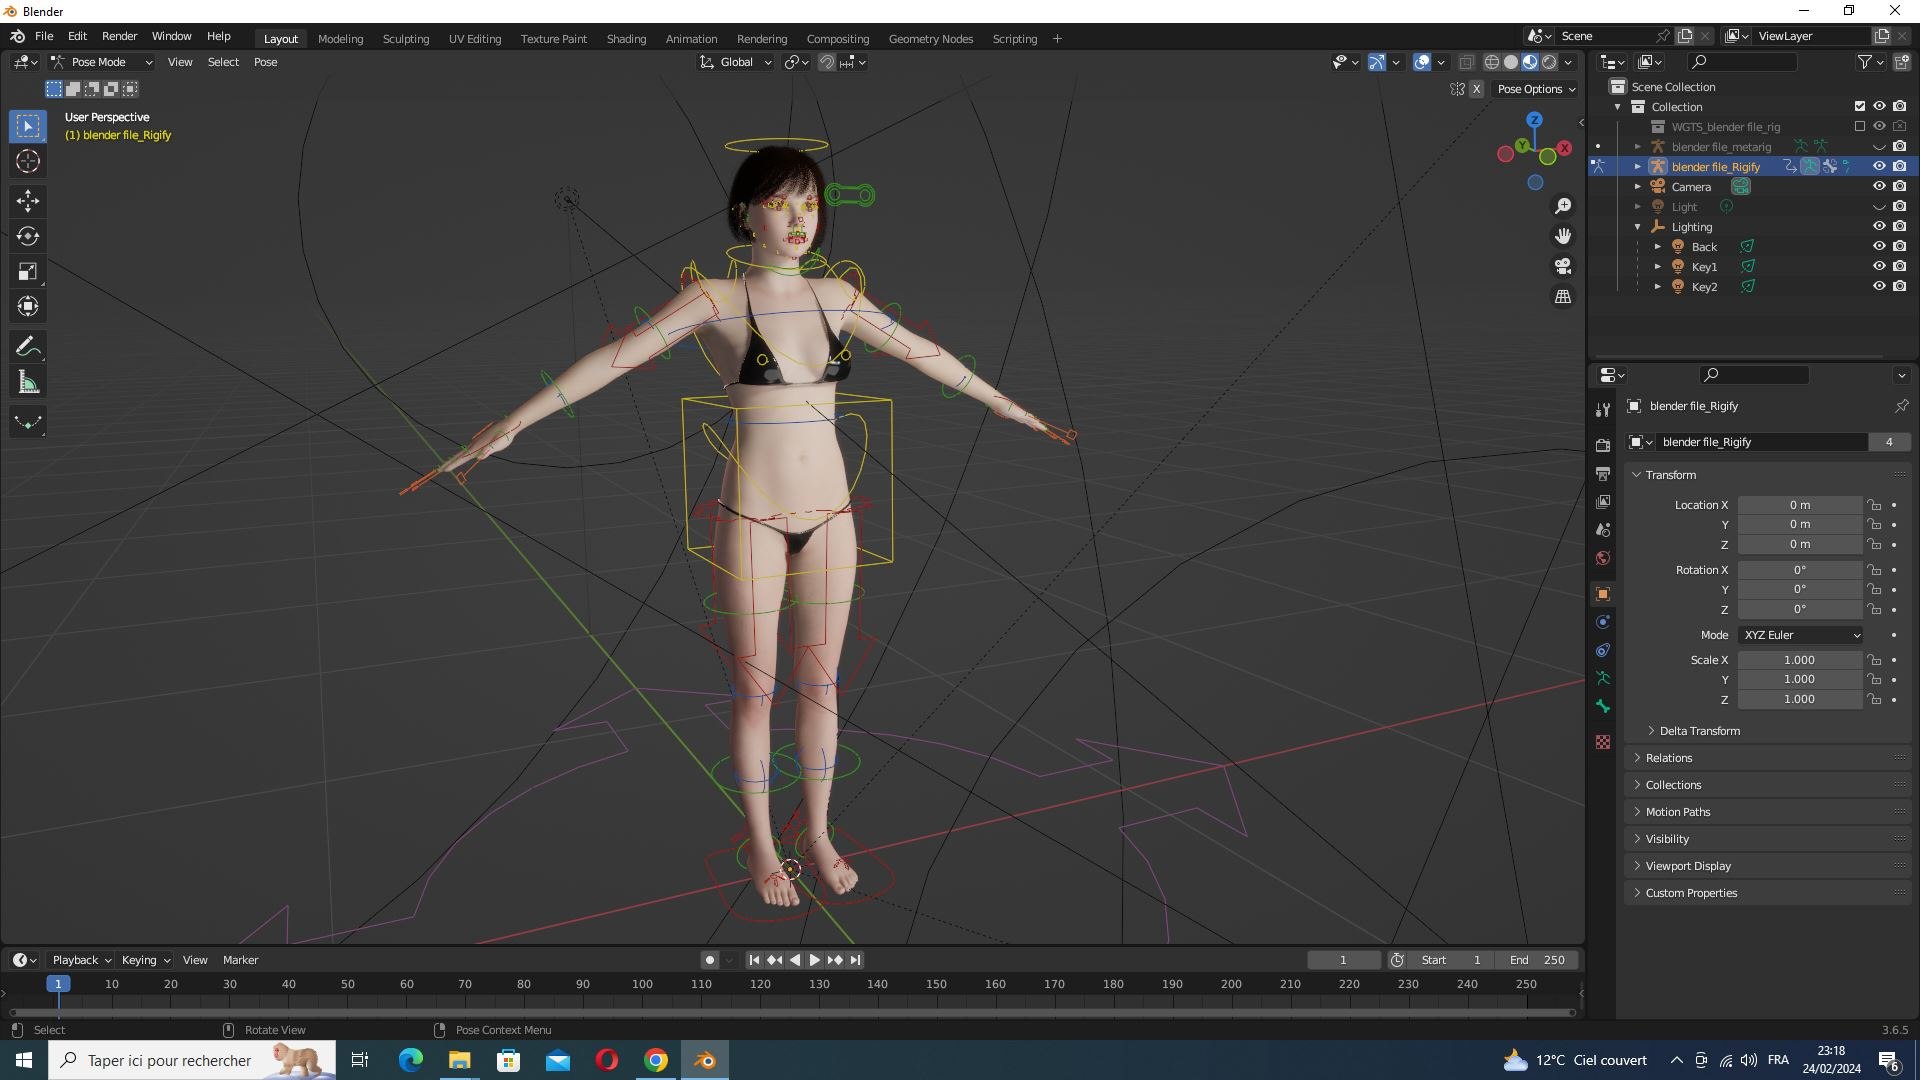Activate the Move tool
Screen dimensions: 1920x1080
(x=28, y=201)
